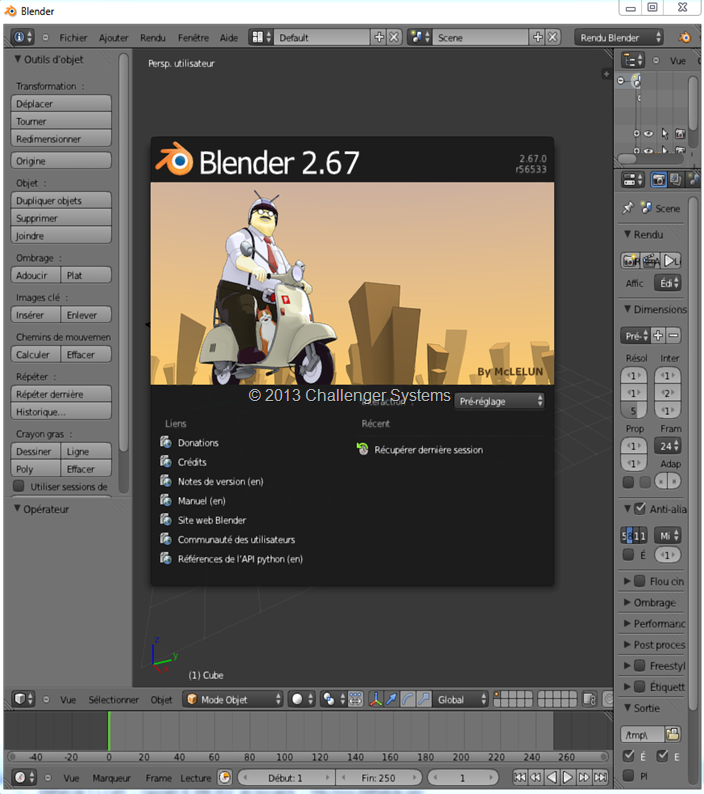Screen dimensions: 704x794
Task: Click the scene browse icon
Action: [420, 37]
